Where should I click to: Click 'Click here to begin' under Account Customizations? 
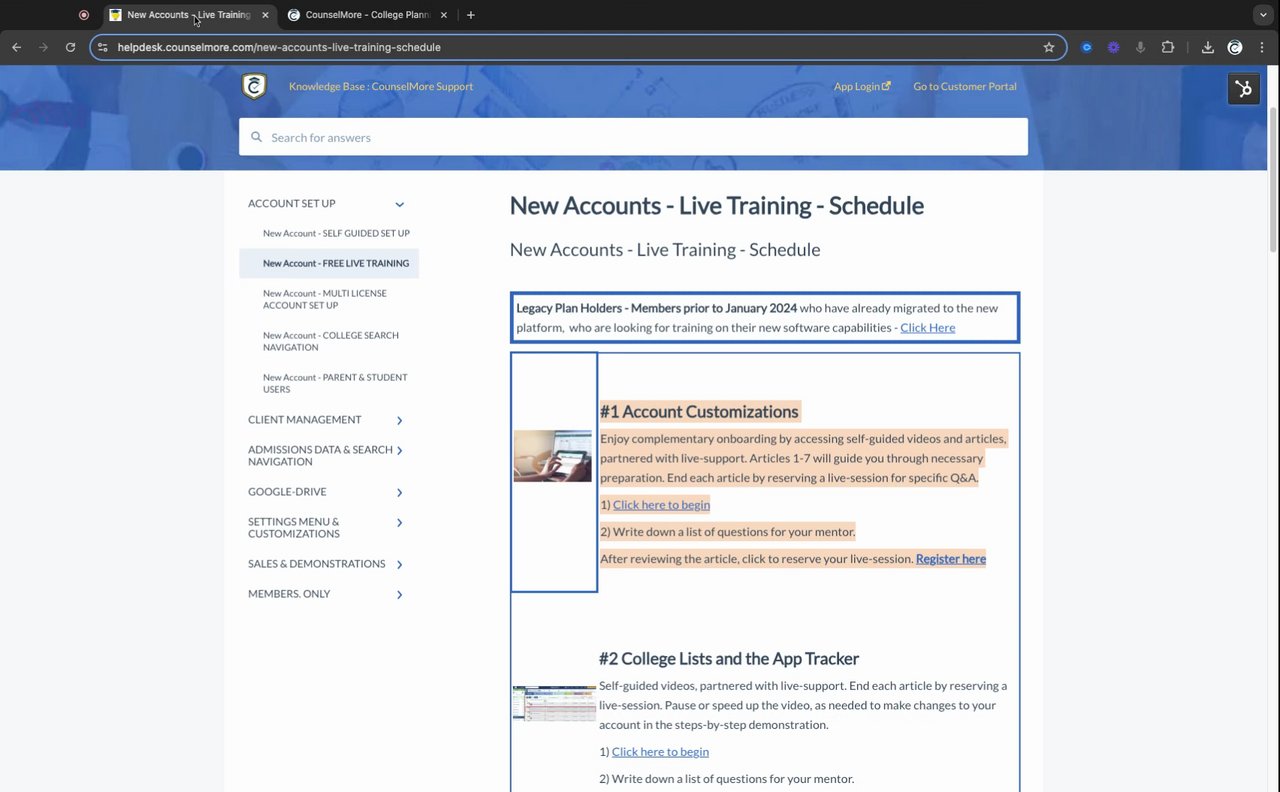coord(661,505)
